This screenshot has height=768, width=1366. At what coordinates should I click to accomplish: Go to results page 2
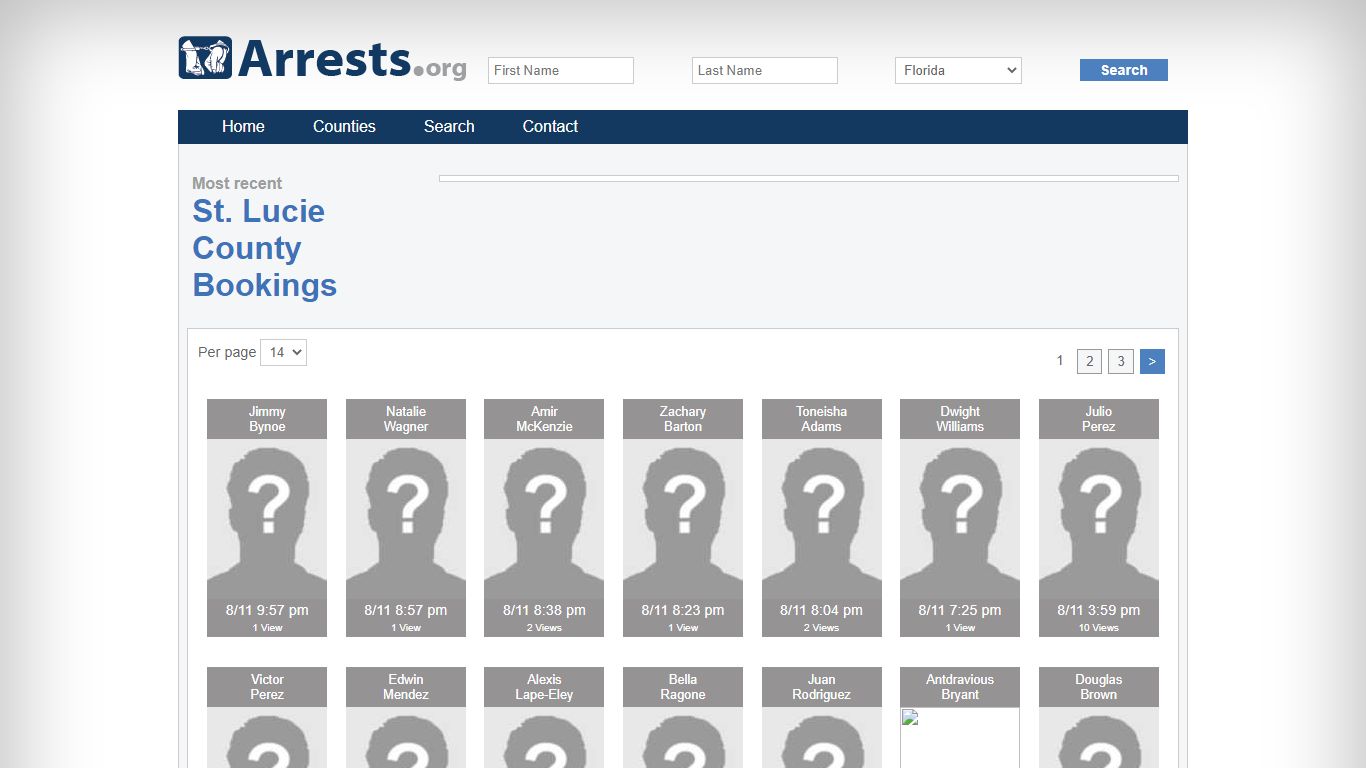point(1089,361)
